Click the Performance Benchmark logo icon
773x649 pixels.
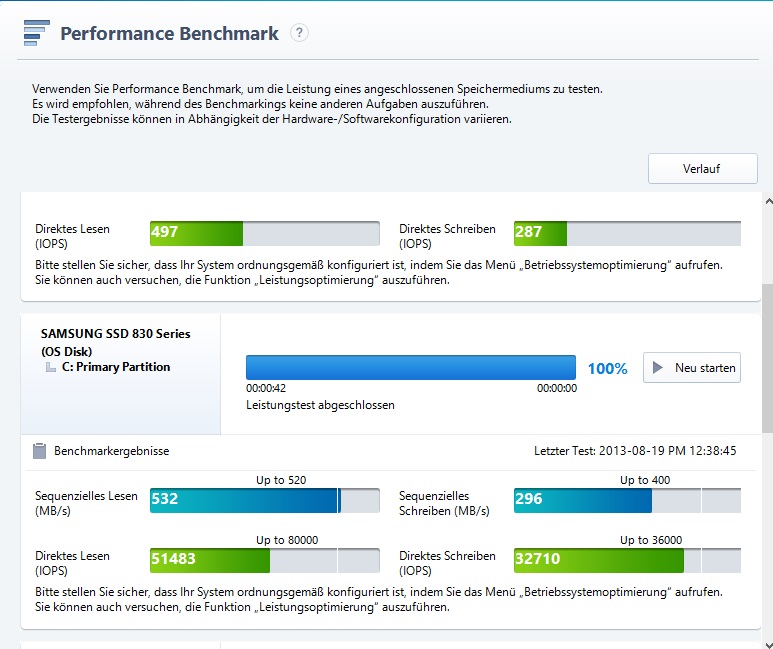[x=37, y=33]
